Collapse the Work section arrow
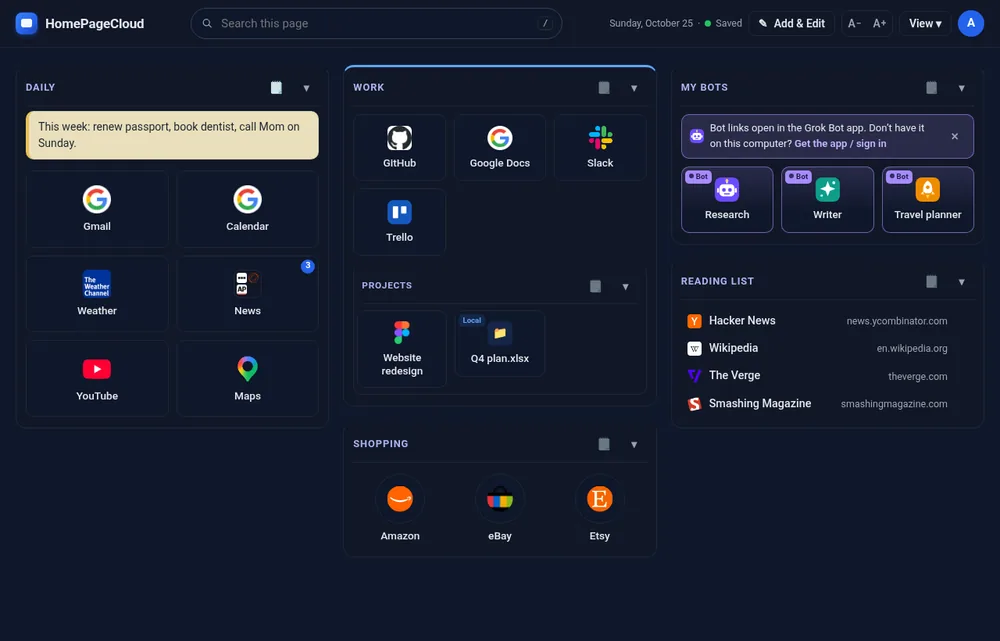Screen dimensions: 1000x641 click(x=634, y=88)
